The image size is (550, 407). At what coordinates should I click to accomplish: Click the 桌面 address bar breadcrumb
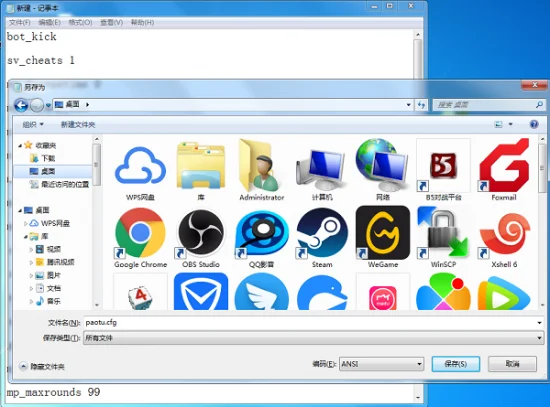click(72, 105)
